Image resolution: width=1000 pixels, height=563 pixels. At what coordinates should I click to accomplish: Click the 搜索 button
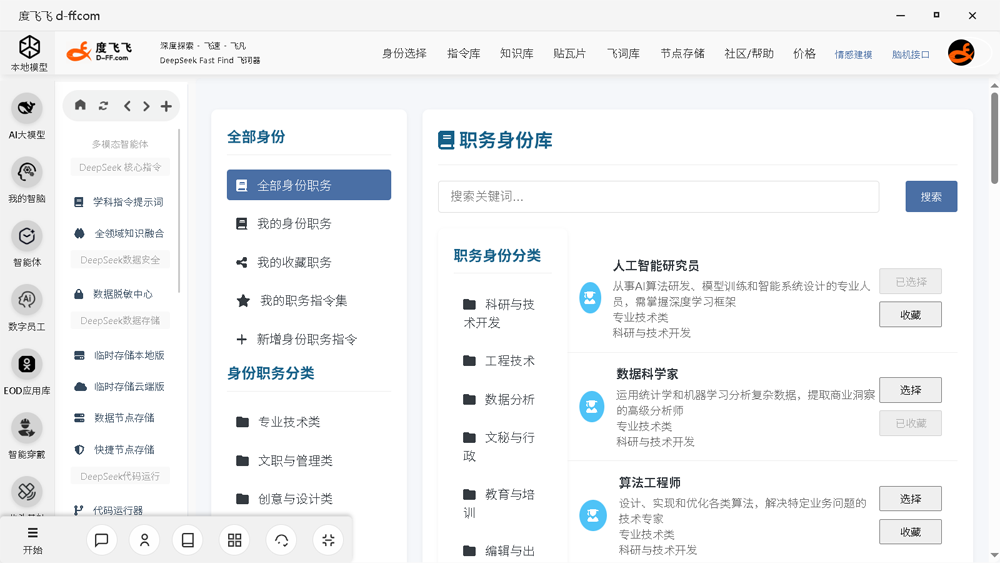pos(931,197)
